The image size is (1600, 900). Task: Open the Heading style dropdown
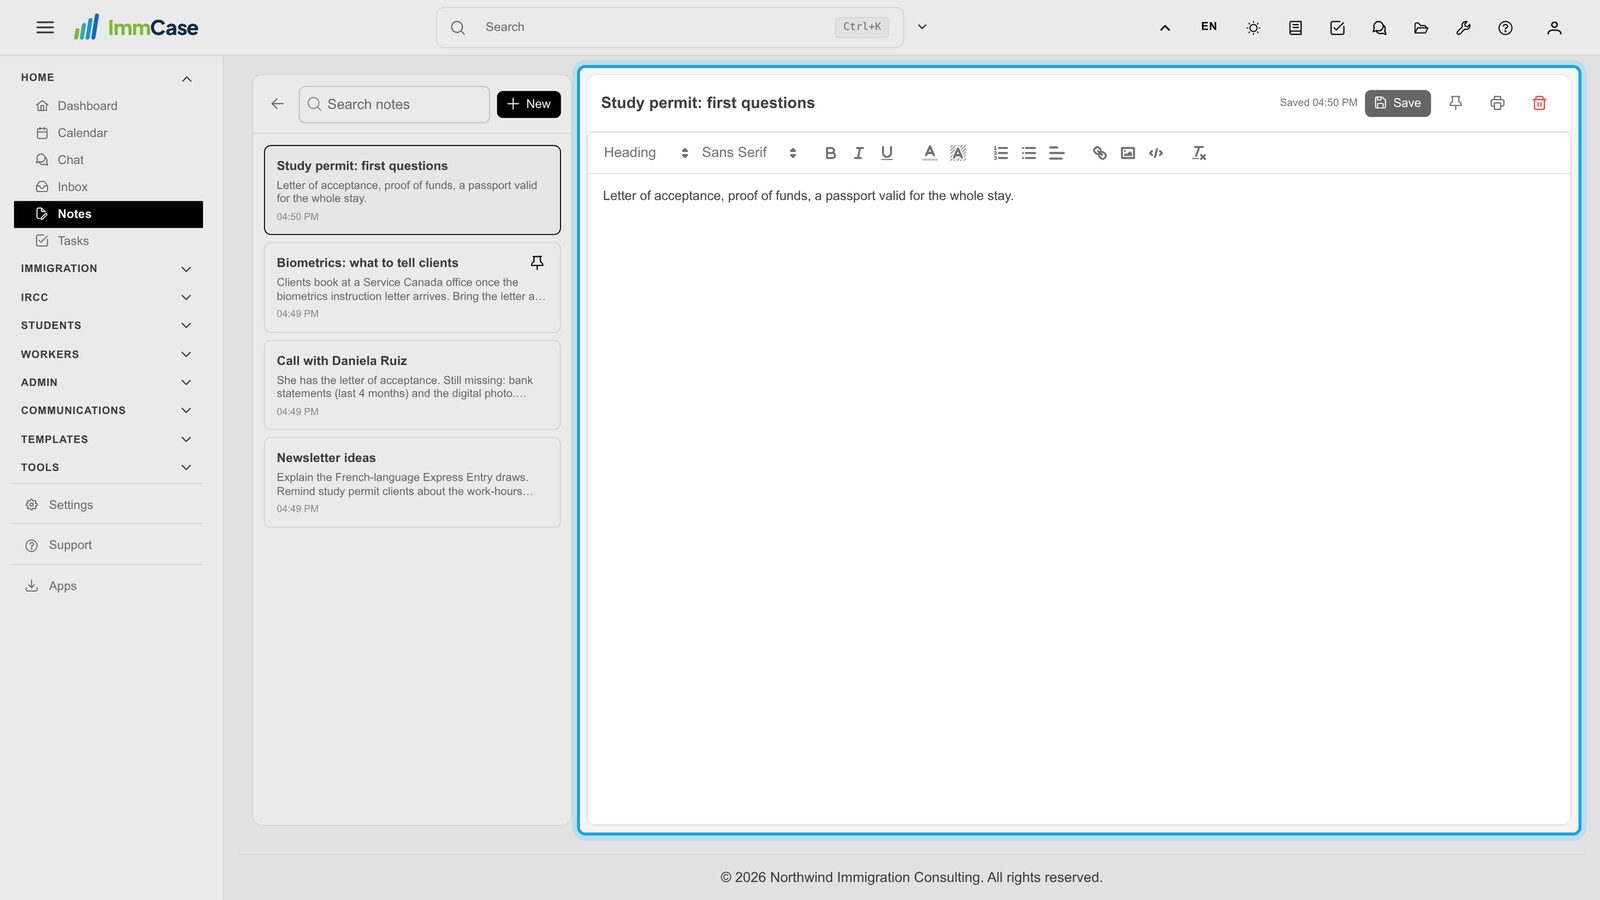click(646, 153)
